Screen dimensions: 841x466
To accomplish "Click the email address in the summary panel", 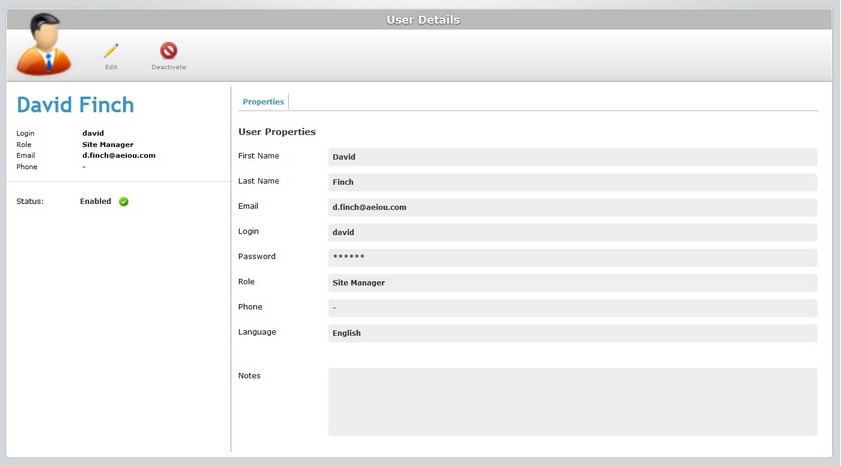I will click(x=119, y=156).
